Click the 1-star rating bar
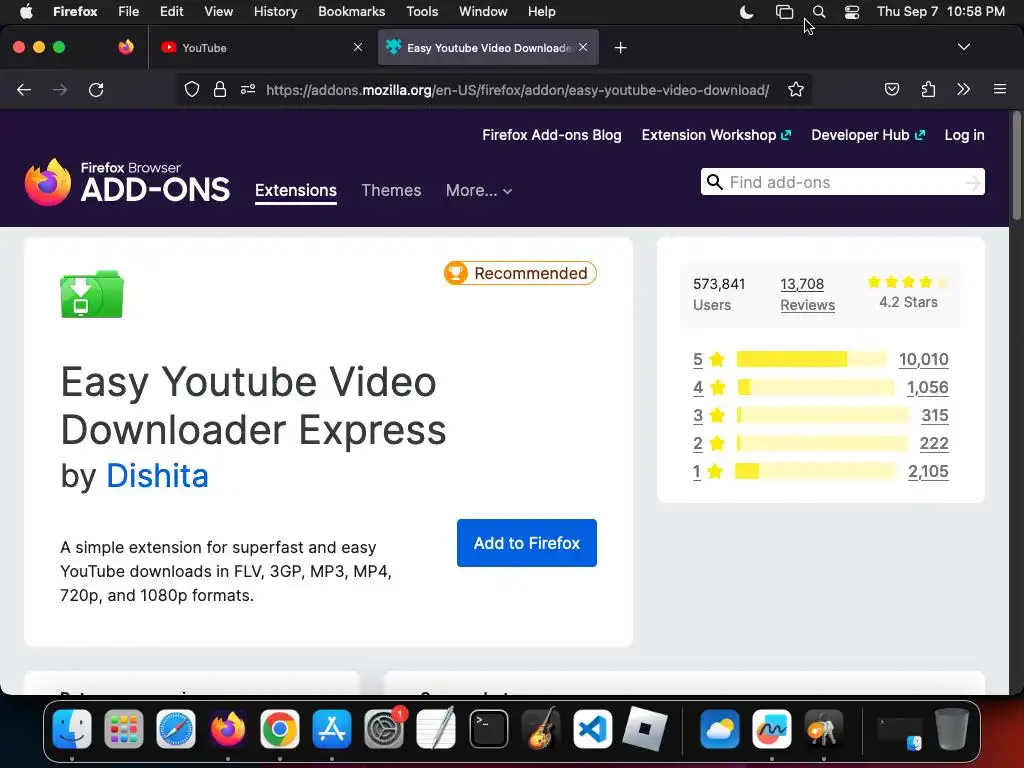 tap(815, 472)
